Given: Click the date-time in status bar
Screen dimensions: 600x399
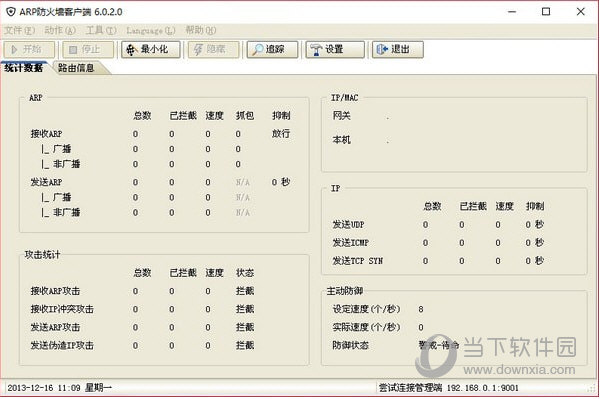Looking at the screenshot, I should pos(59,388).
